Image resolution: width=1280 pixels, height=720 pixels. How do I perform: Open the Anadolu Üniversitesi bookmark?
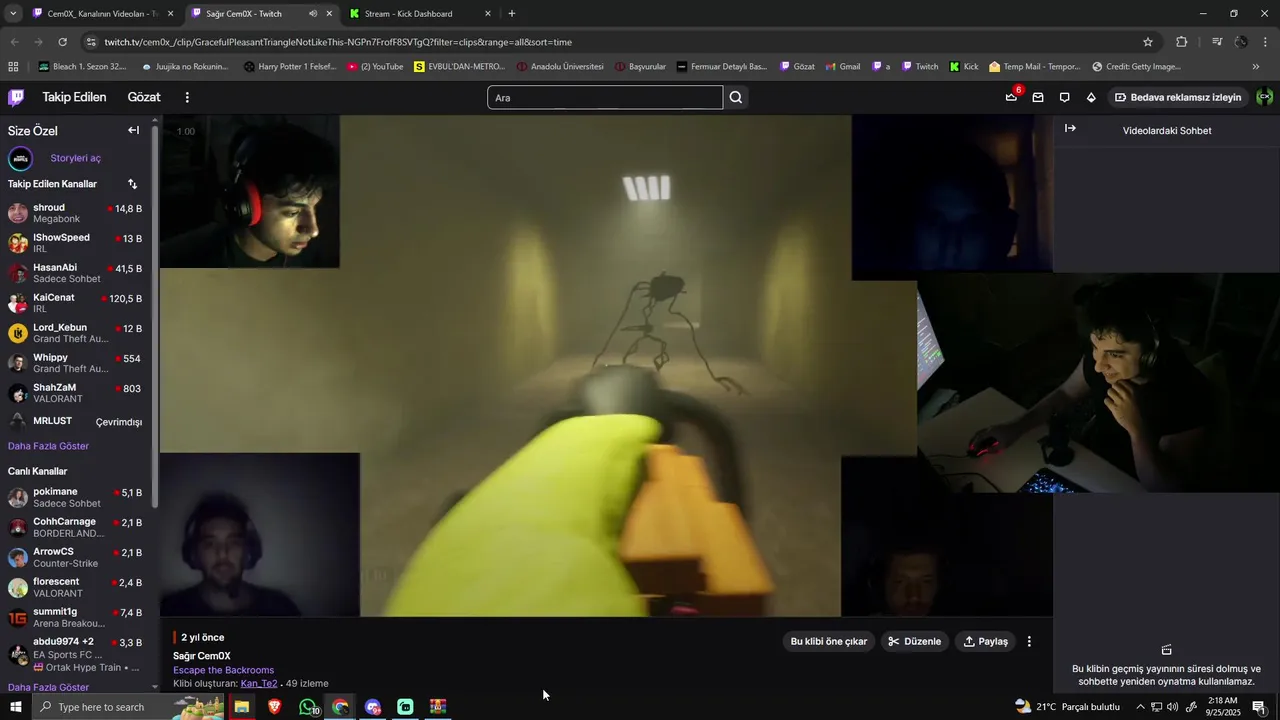click(x=560, y=67)
